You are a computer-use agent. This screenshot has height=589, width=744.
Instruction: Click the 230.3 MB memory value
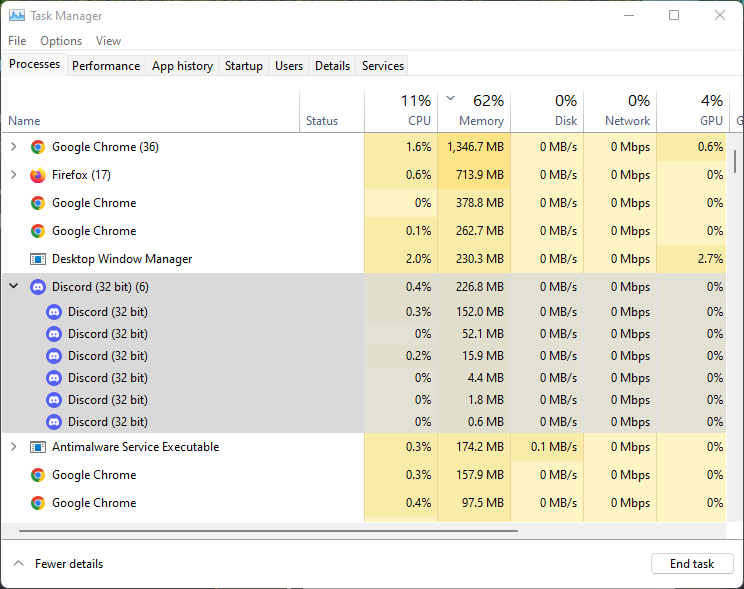(x=480, y=259)
